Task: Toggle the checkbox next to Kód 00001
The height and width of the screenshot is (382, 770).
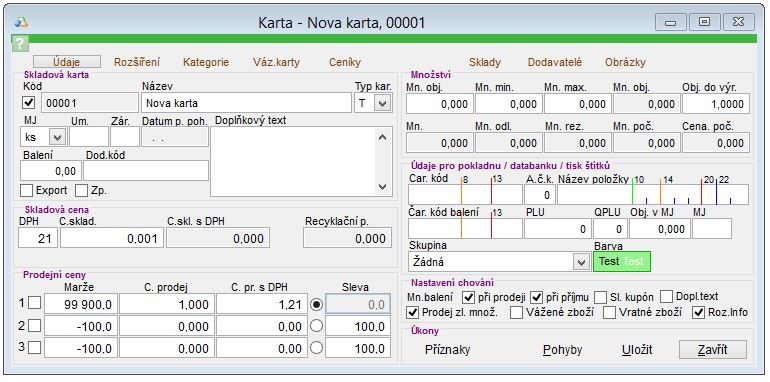Action: click(x=29, y=103)
